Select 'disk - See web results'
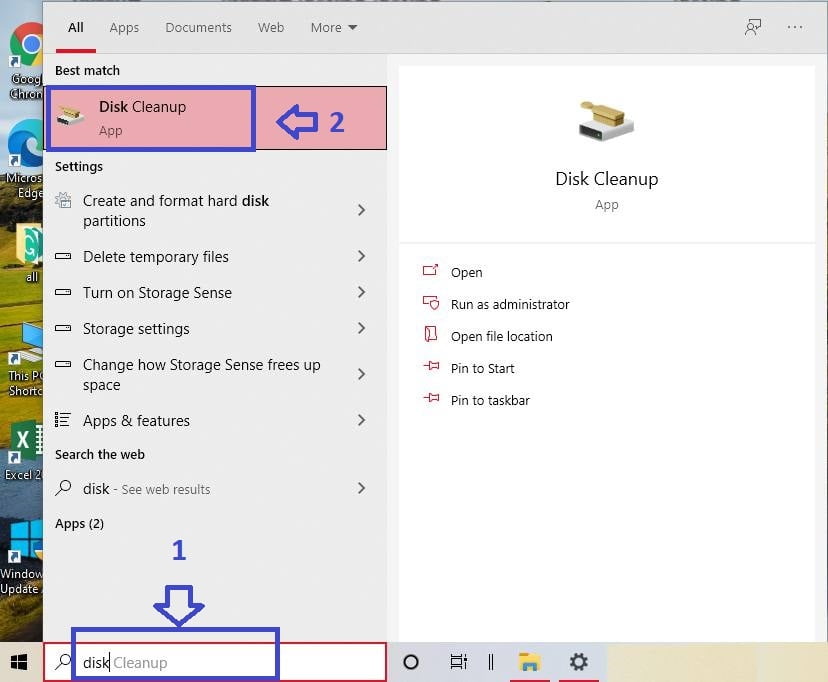 (215, 488)
